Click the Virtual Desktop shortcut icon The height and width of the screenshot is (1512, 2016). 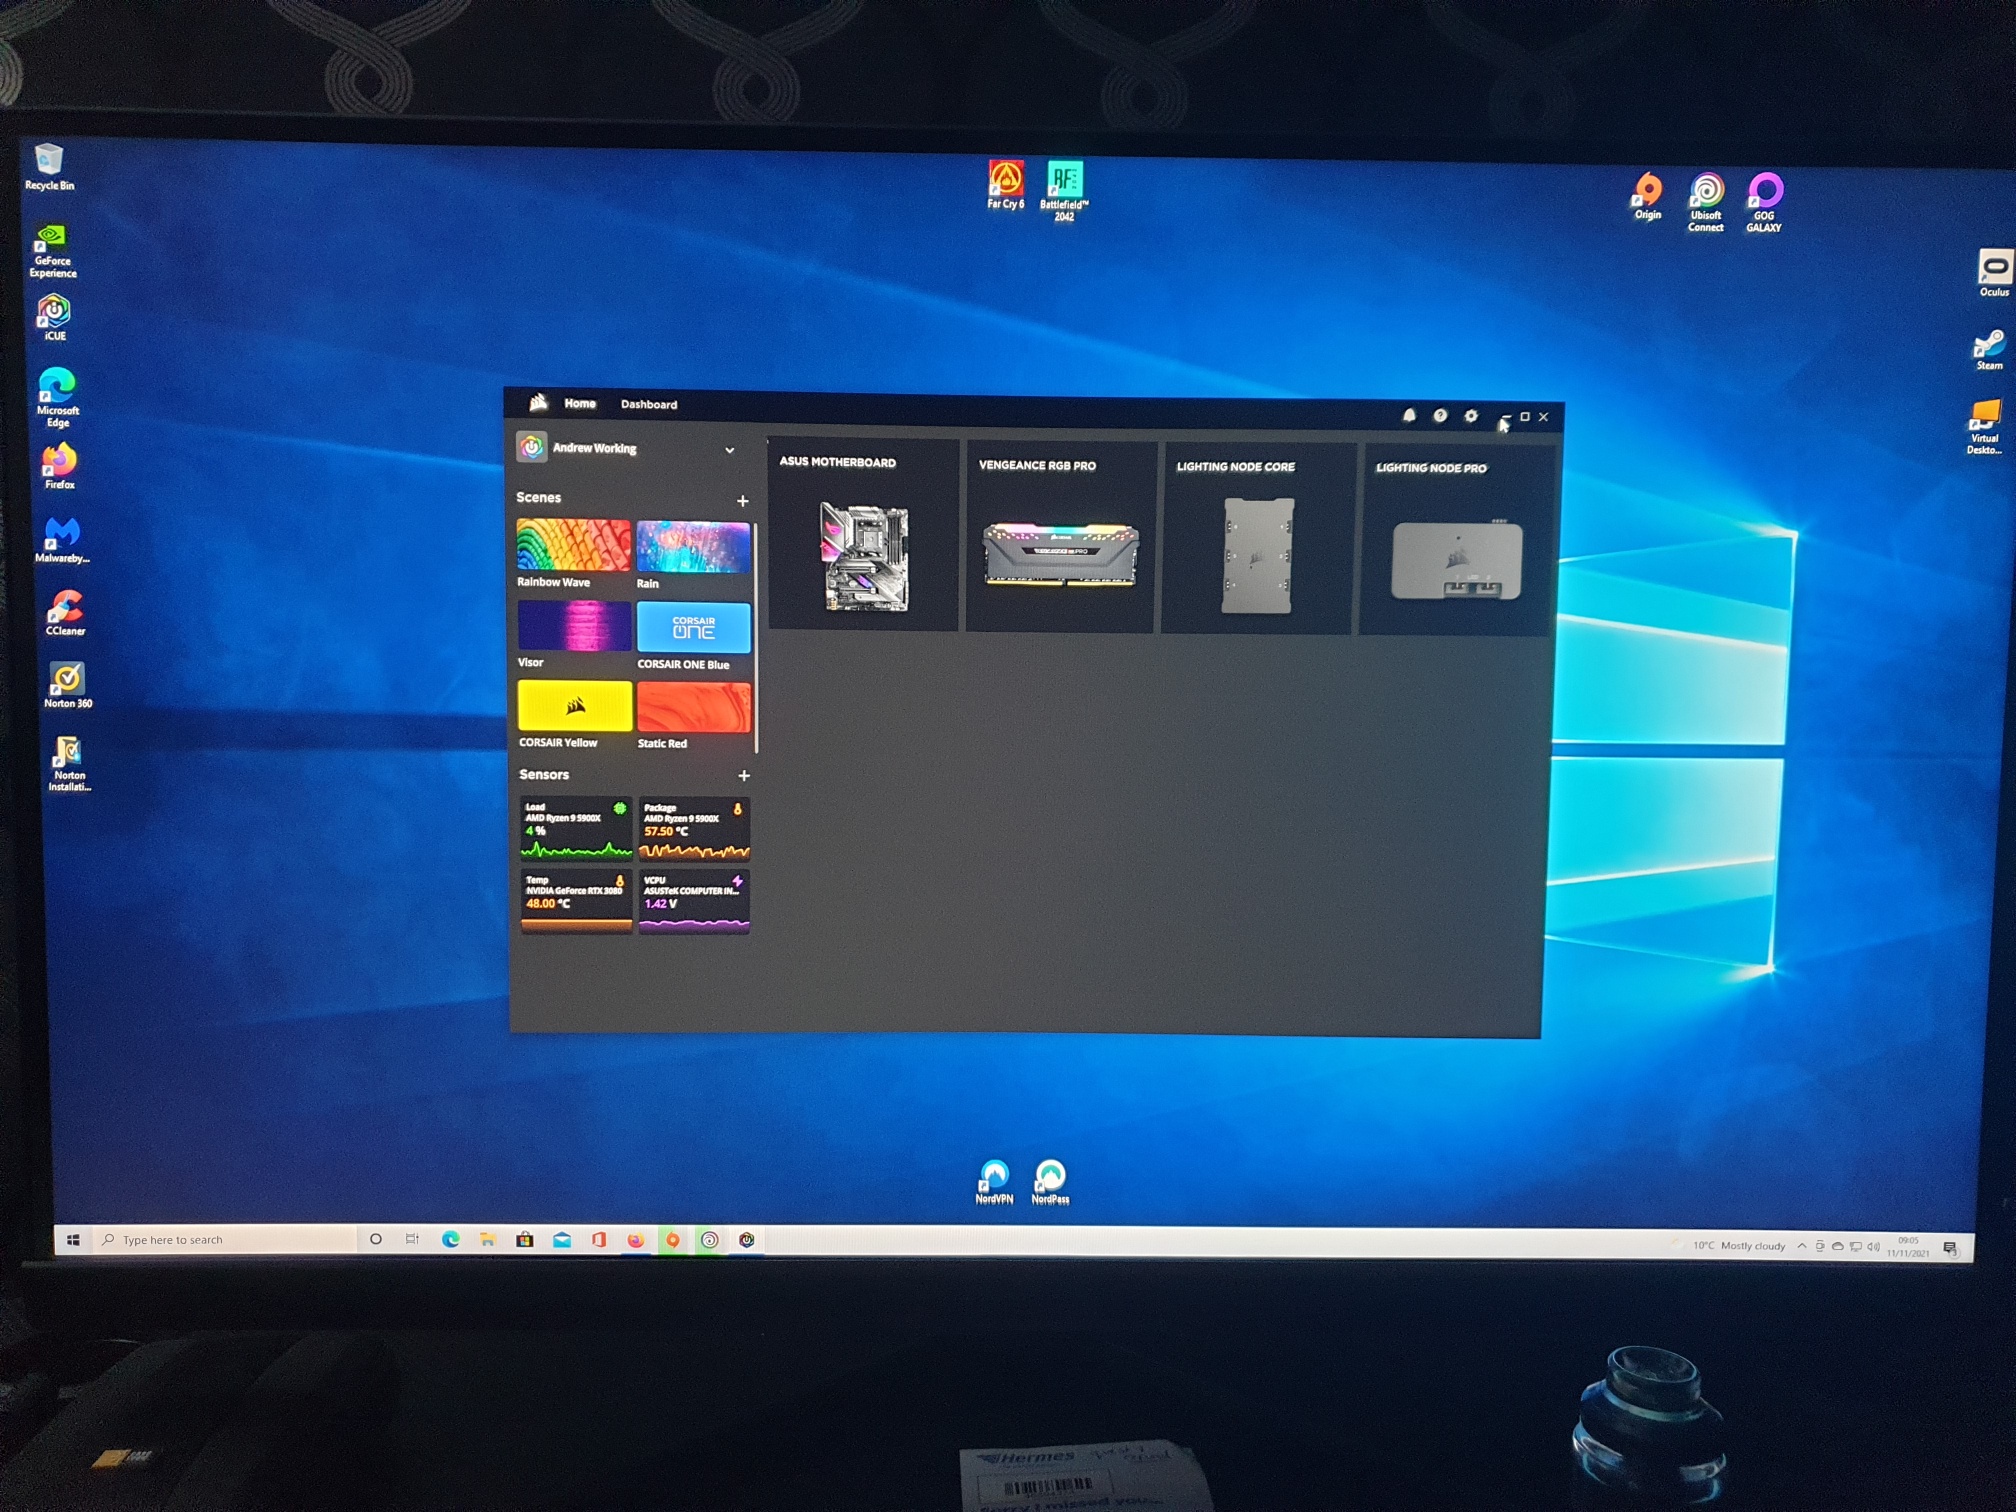click(x=1985, y=427)
